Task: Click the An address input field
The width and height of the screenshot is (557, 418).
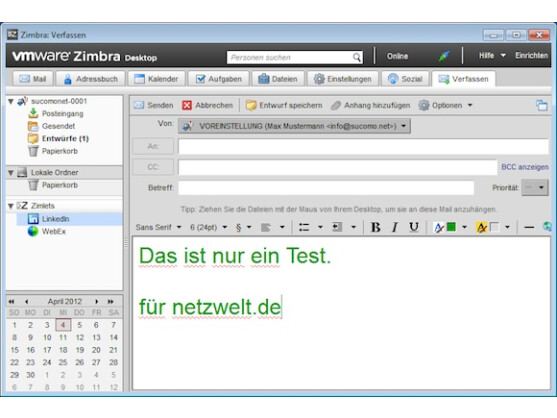Action: click(x=363, y=146)
